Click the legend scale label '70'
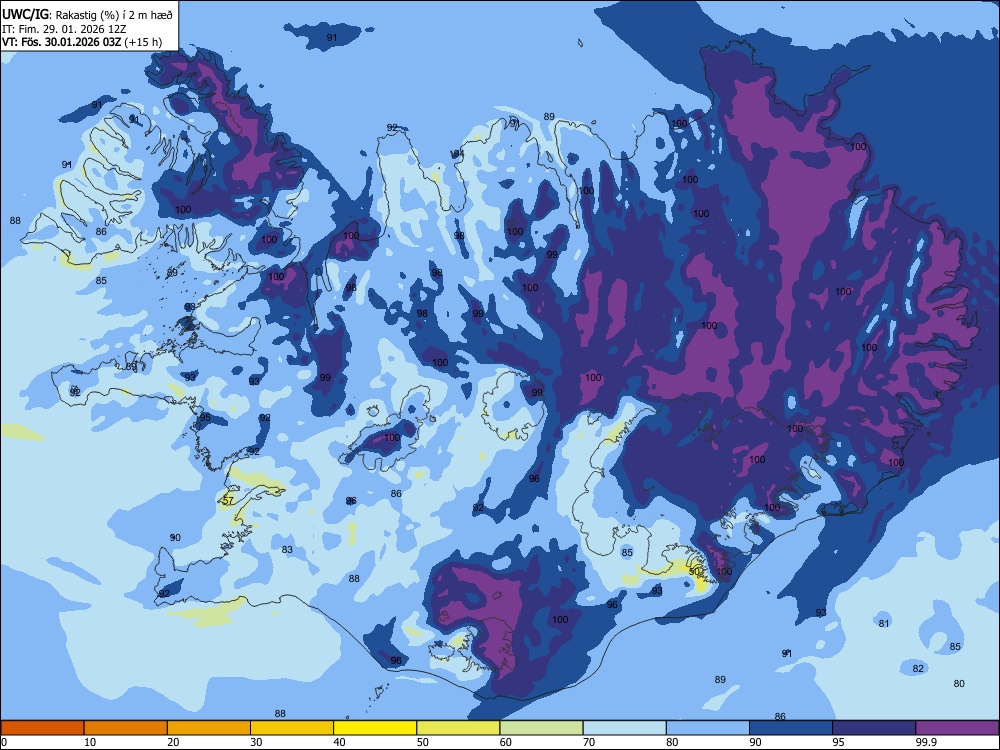1000x750 pixels. (589, 742)
